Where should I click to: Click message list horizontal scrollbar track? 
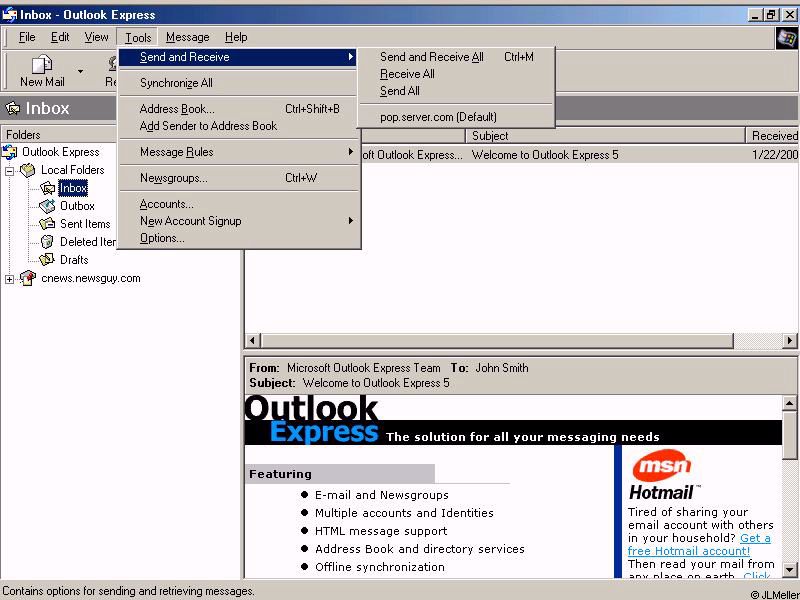point(758,340)
